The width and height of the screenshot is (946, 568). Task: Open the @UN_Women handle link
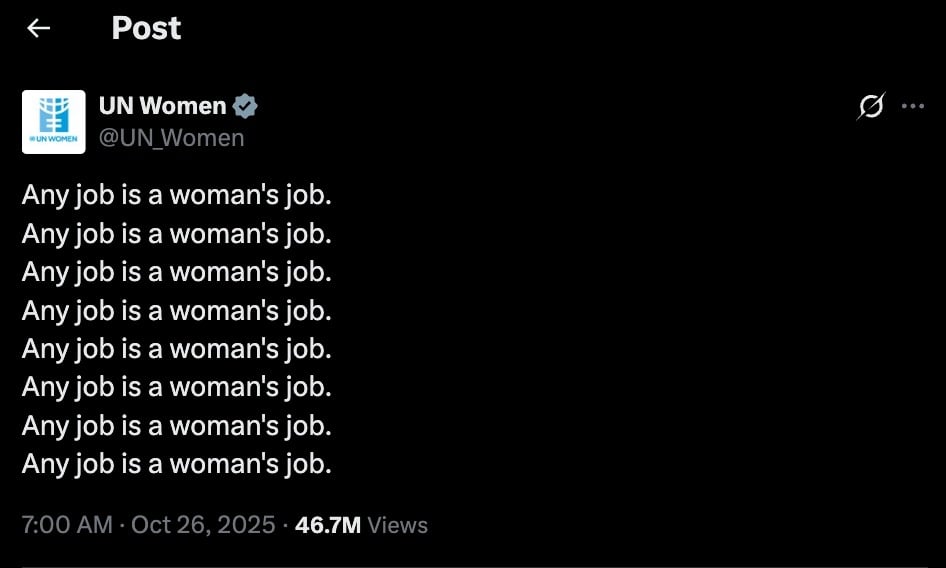click(171, 138)
